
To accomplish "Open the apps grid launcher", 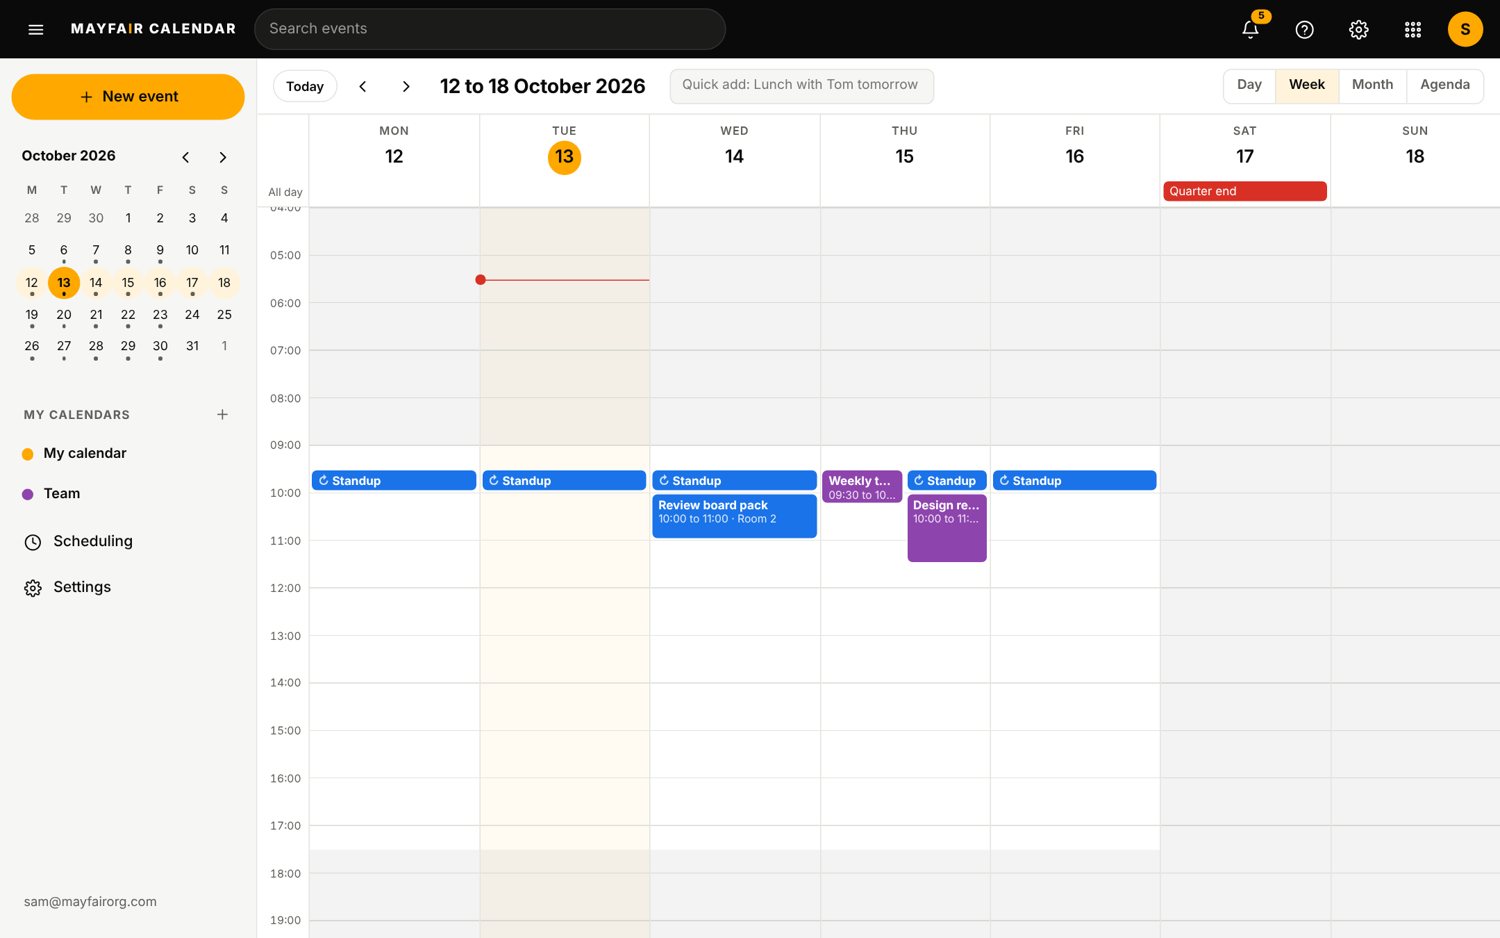I will [1412, 29].
